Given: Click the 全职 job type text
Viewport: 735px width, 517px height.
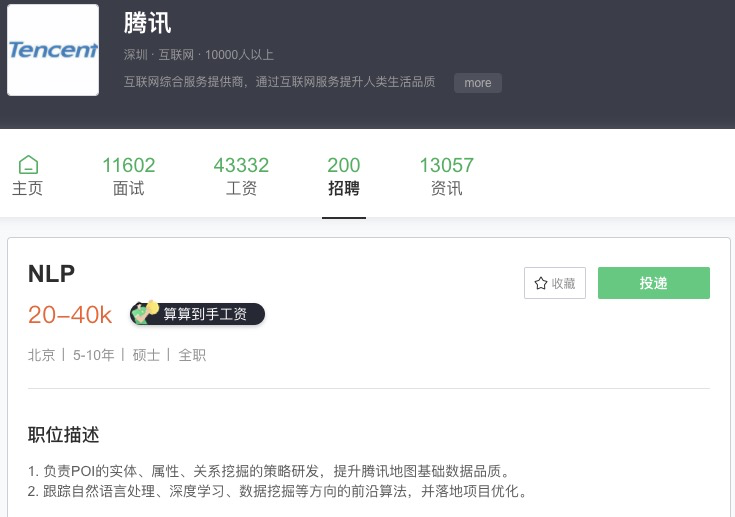Looking at the screenshot, I should 192,355.
